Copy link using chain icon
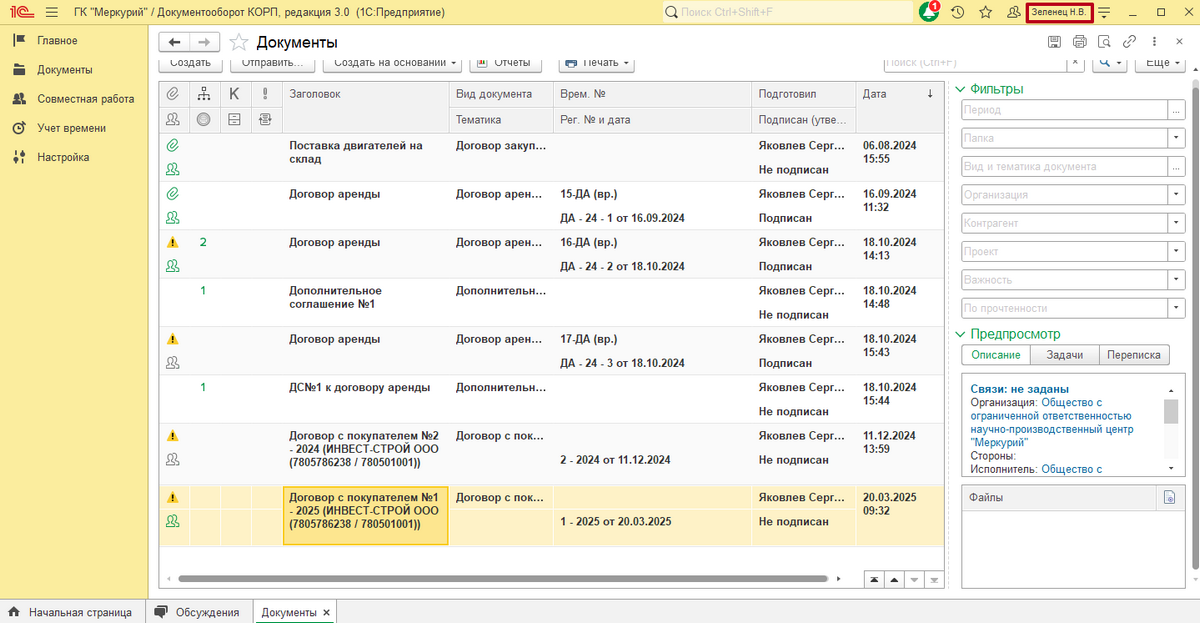The height and width of the screenshot is (623, 1200). coord(1130,42)
